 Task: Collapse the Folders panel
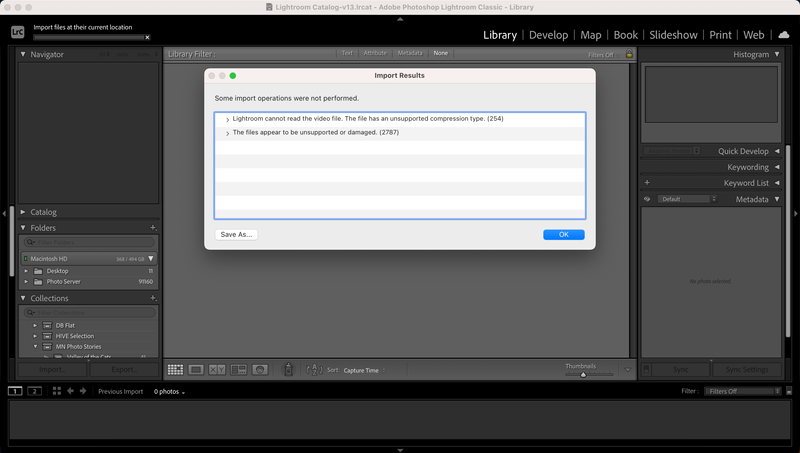(x=23, y=228)
